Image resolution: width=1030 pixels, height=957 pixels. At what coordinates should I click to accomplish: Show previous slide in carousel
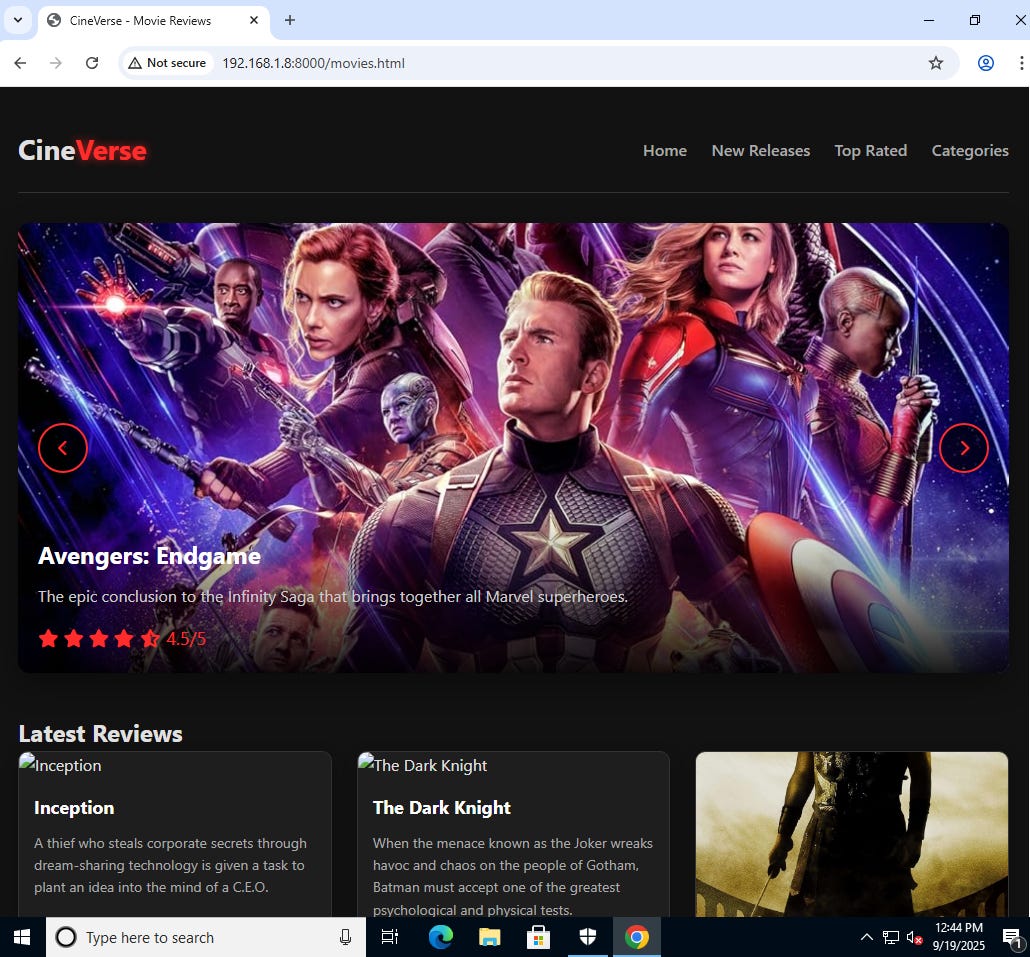click(x=62, y=448)
